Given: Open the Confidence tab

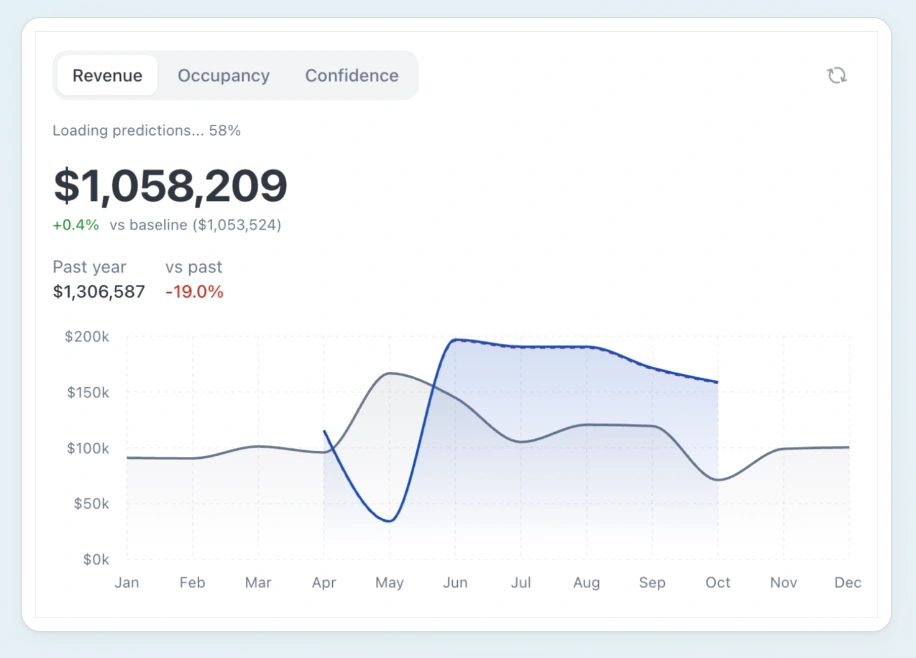Looking at the screenshot, I should point(352,75).
